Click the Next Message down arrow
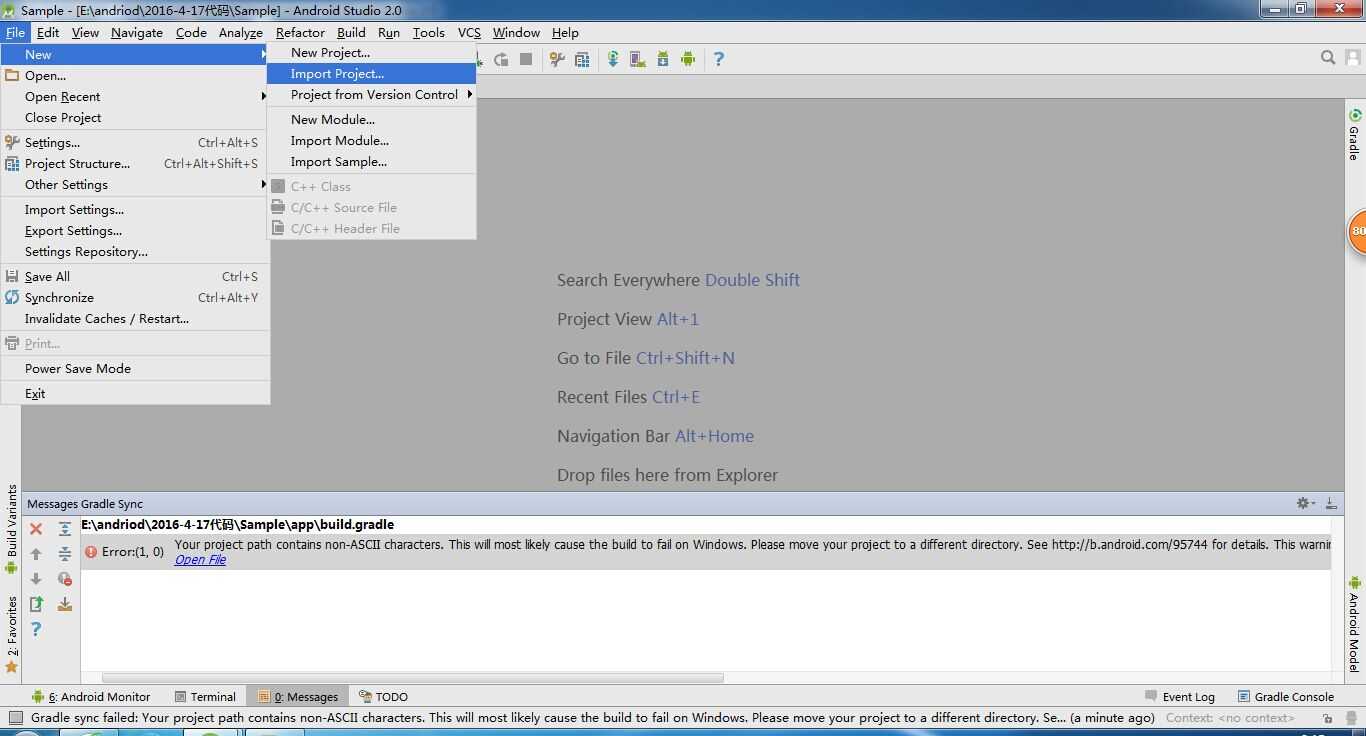The width and height of the screenshot is (1366, 736). point(36,579)
